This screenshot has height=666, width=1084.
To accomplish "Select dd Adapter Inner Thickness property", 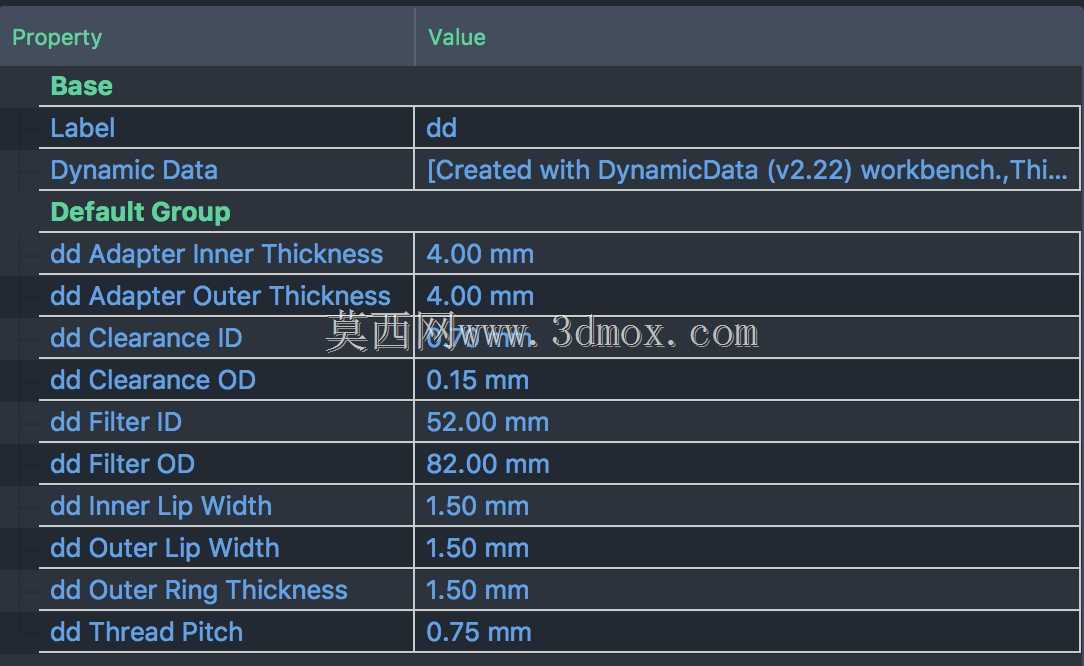I will click(216, 254).
